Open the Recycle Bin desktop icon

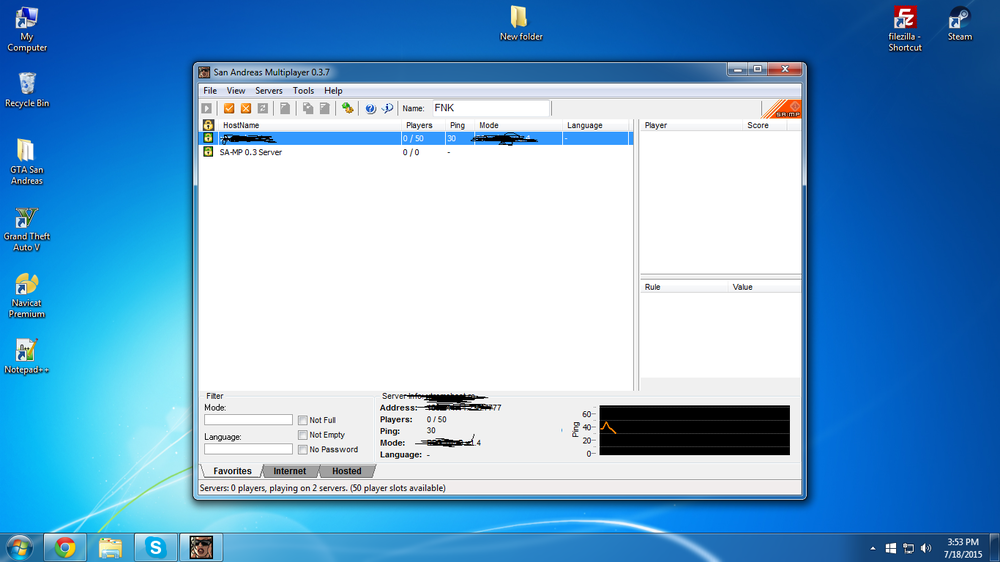27,89
